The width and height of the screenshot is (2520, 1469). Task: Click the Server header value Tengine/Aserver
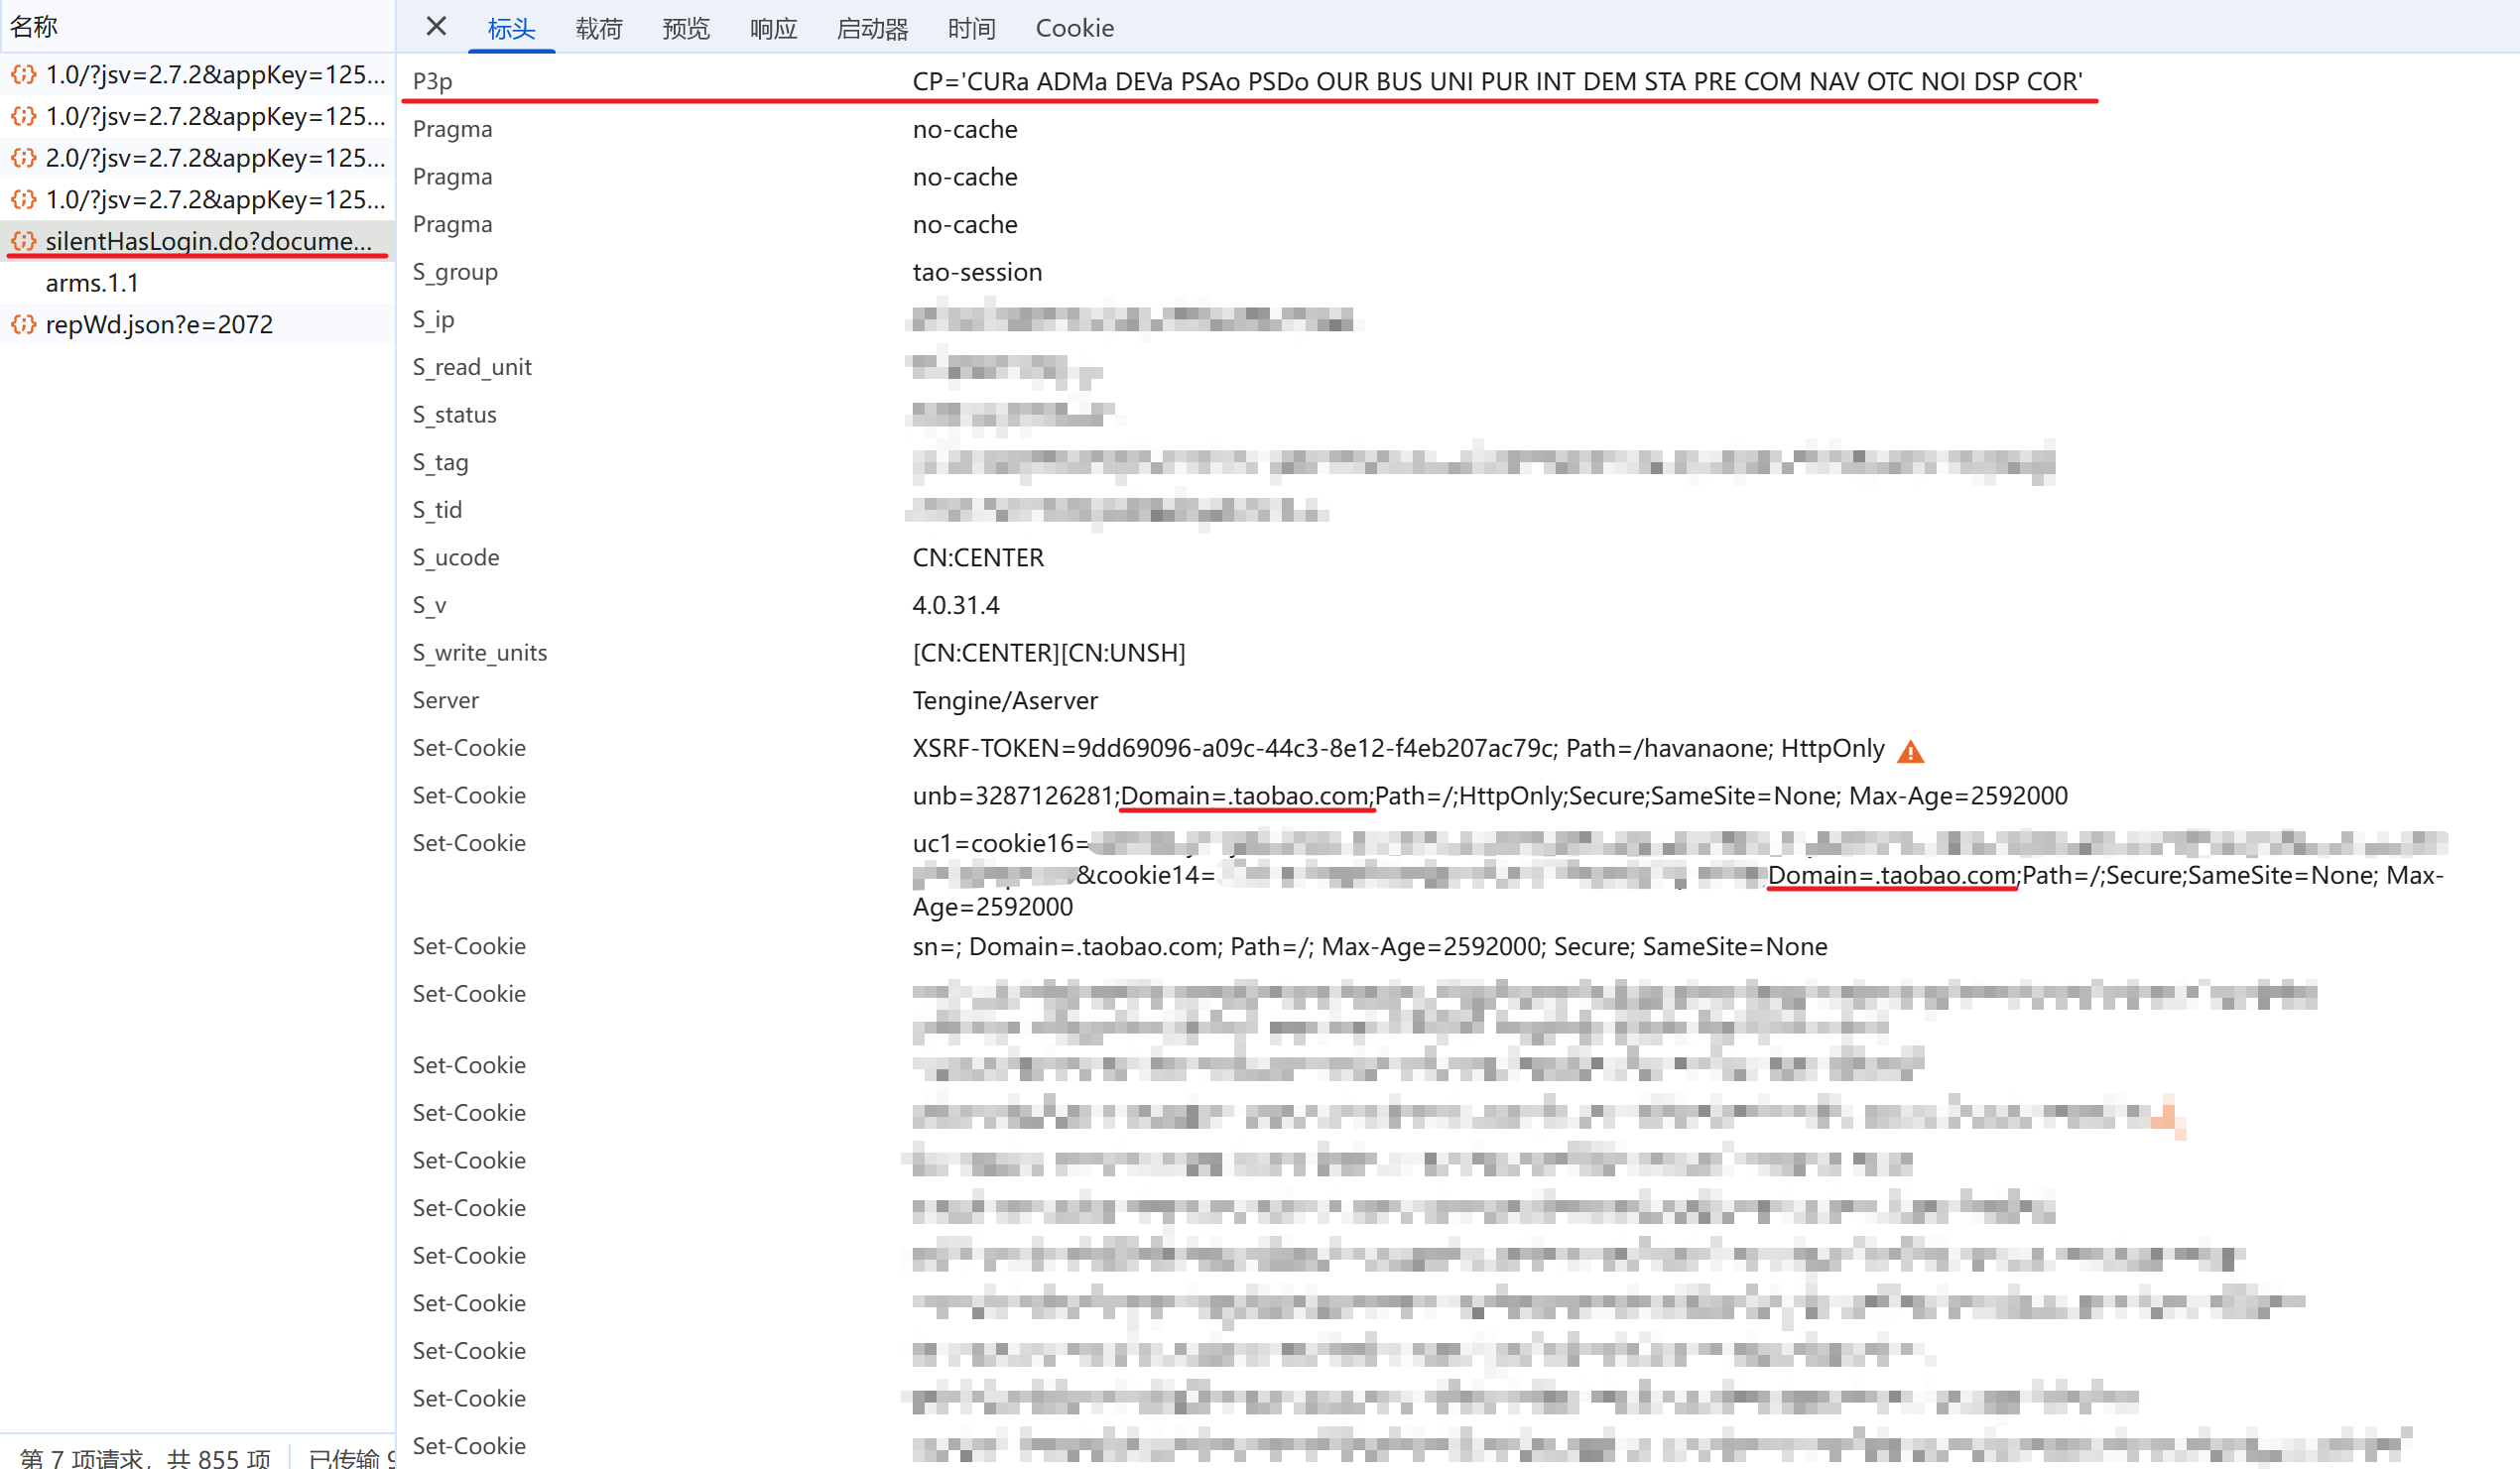[1004, 700]
